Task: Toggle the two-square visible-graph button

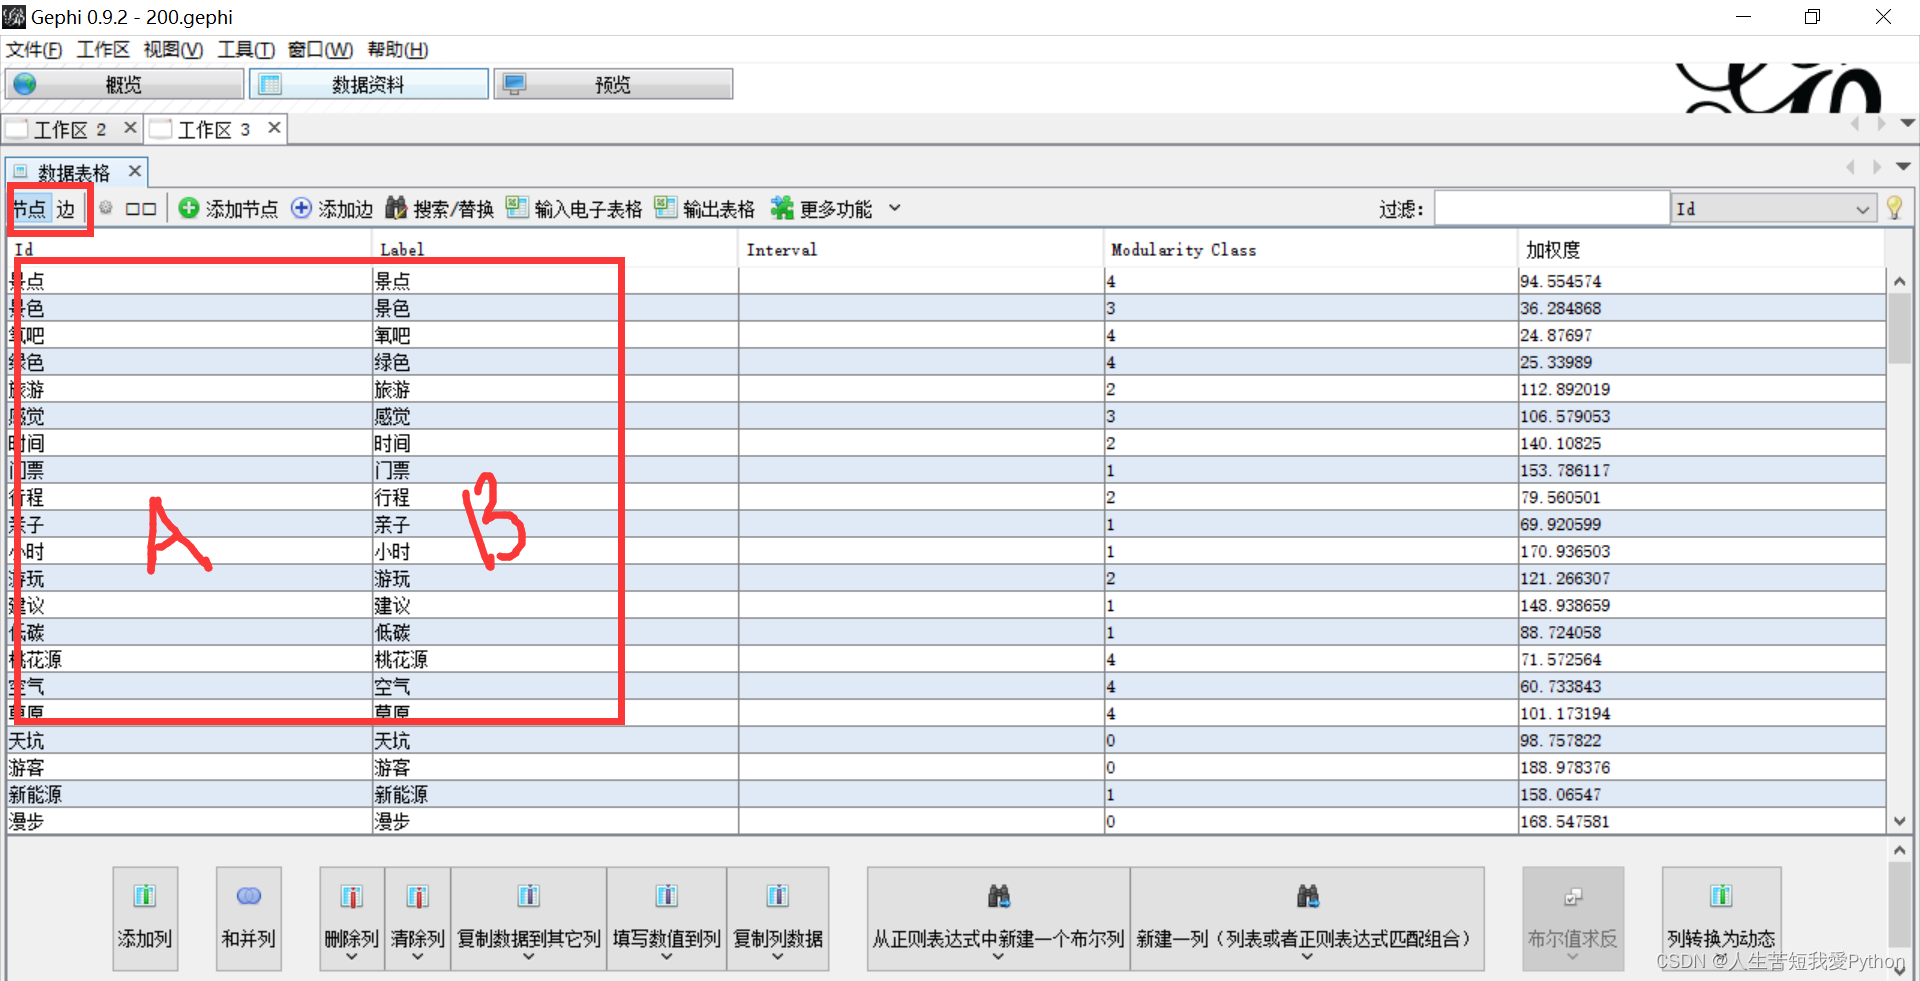Action: click(x=141, y=208)
